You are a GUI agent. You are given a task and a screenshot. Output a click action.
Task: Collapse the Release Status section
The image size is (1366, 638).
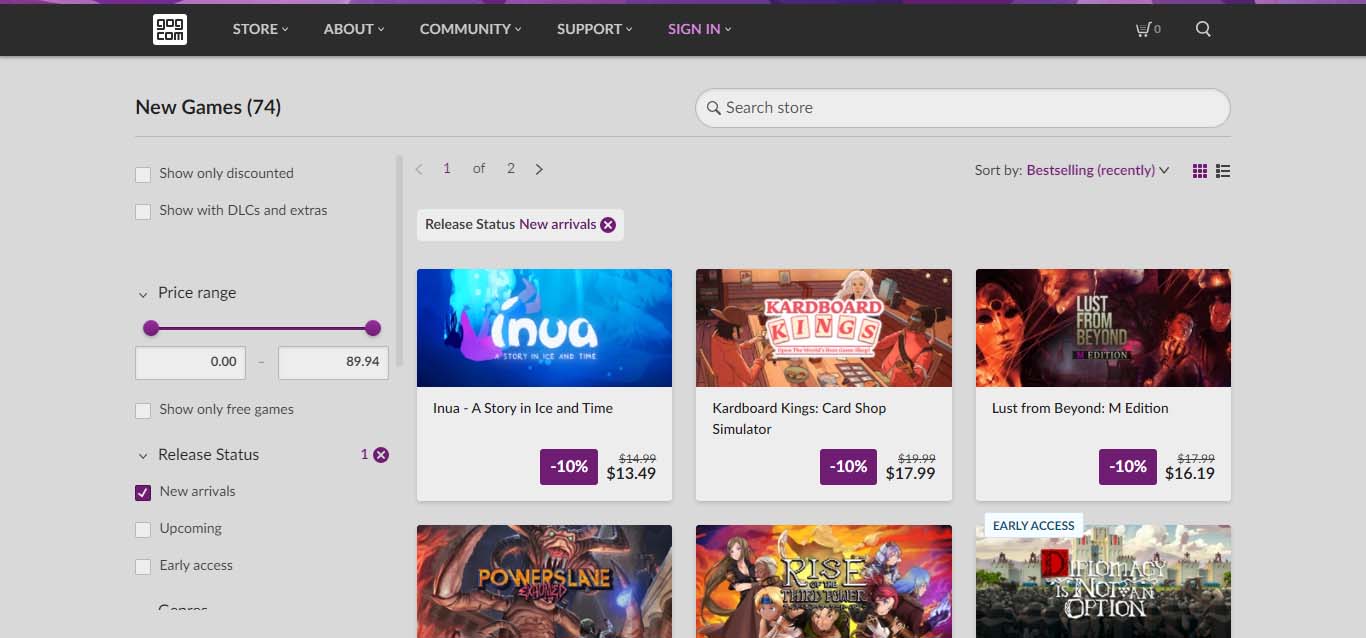(x=143, y=454)
